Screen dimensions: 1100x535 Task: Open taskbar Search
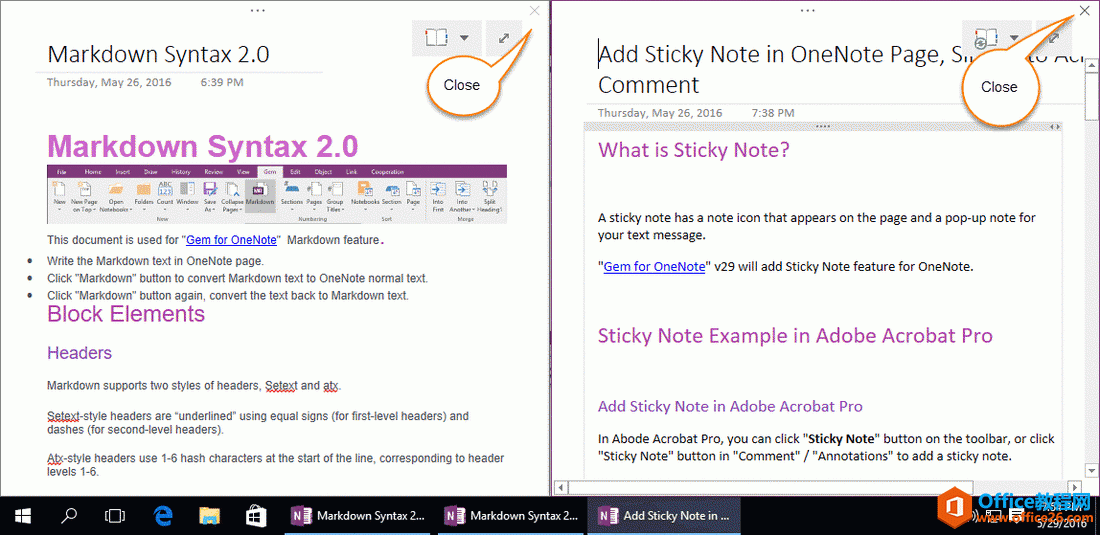coord(69,517)
